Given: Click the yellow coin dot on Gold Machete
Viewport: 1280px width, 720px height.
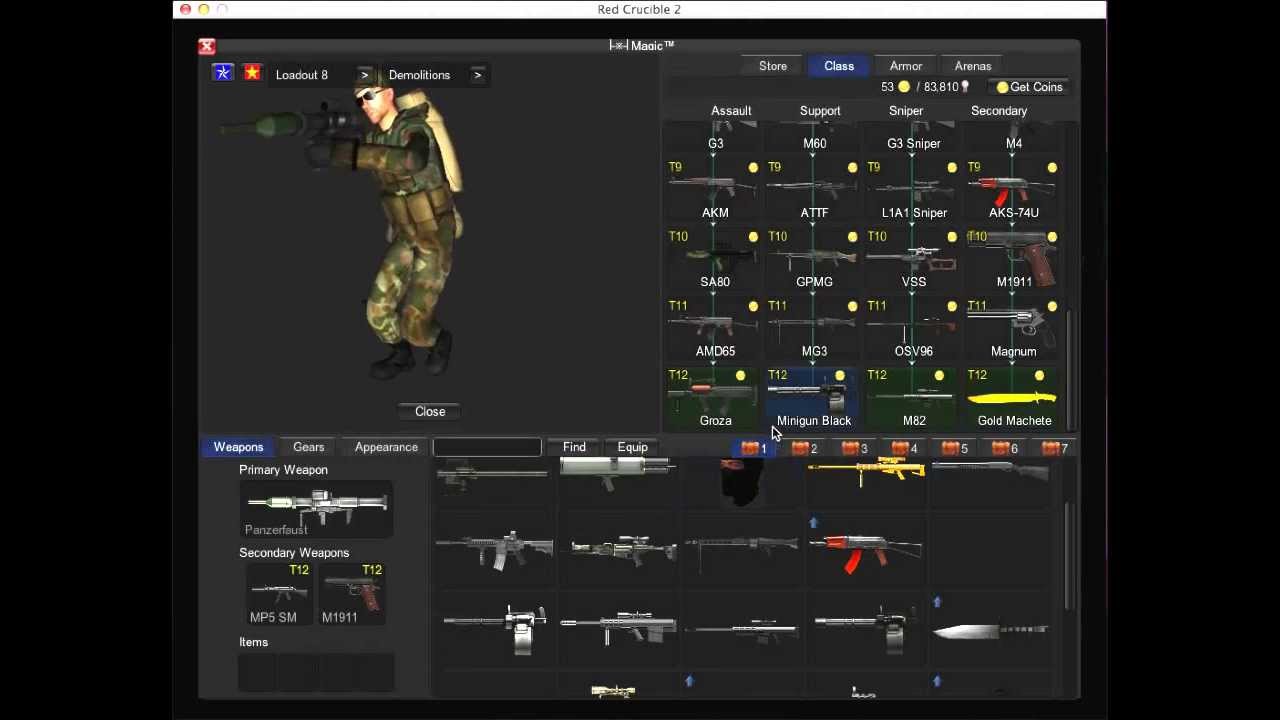Looking at the screenshot, I should click(1039, 376).
